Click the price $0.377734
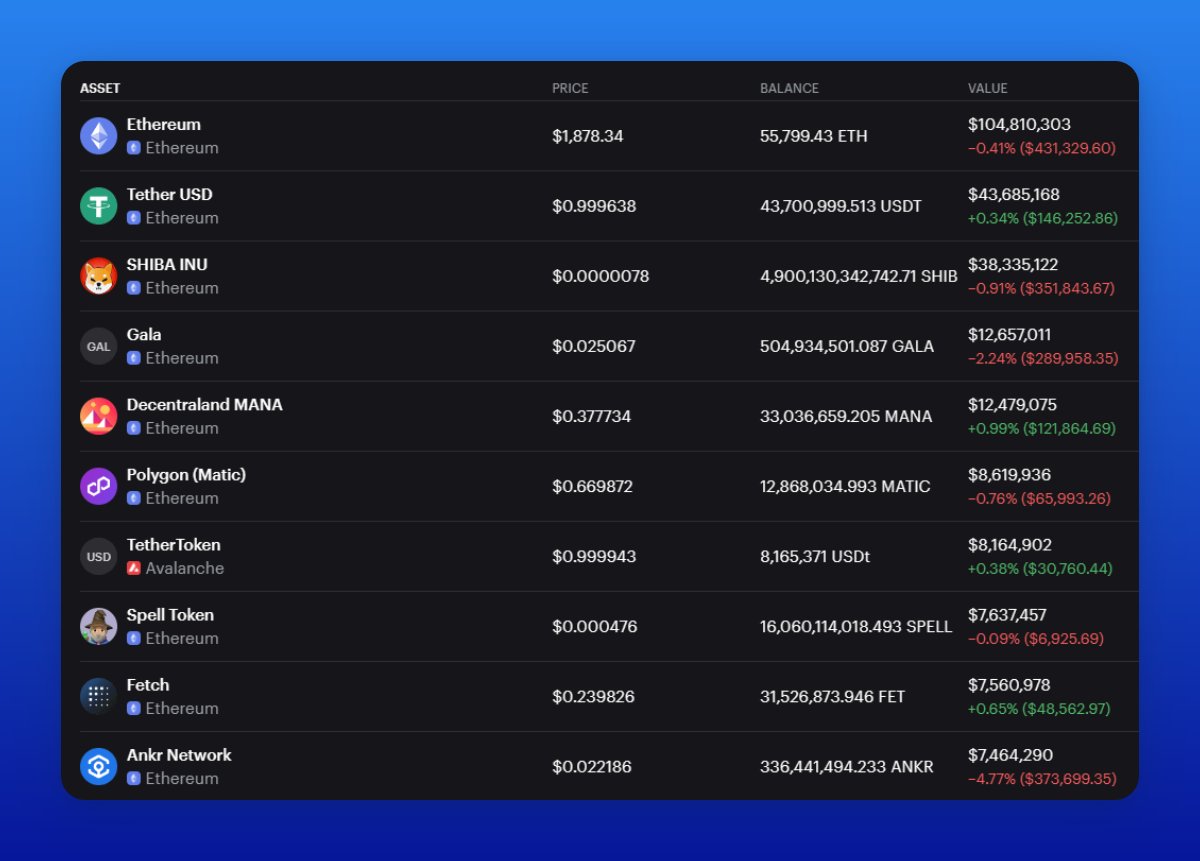 coord(592,416)
